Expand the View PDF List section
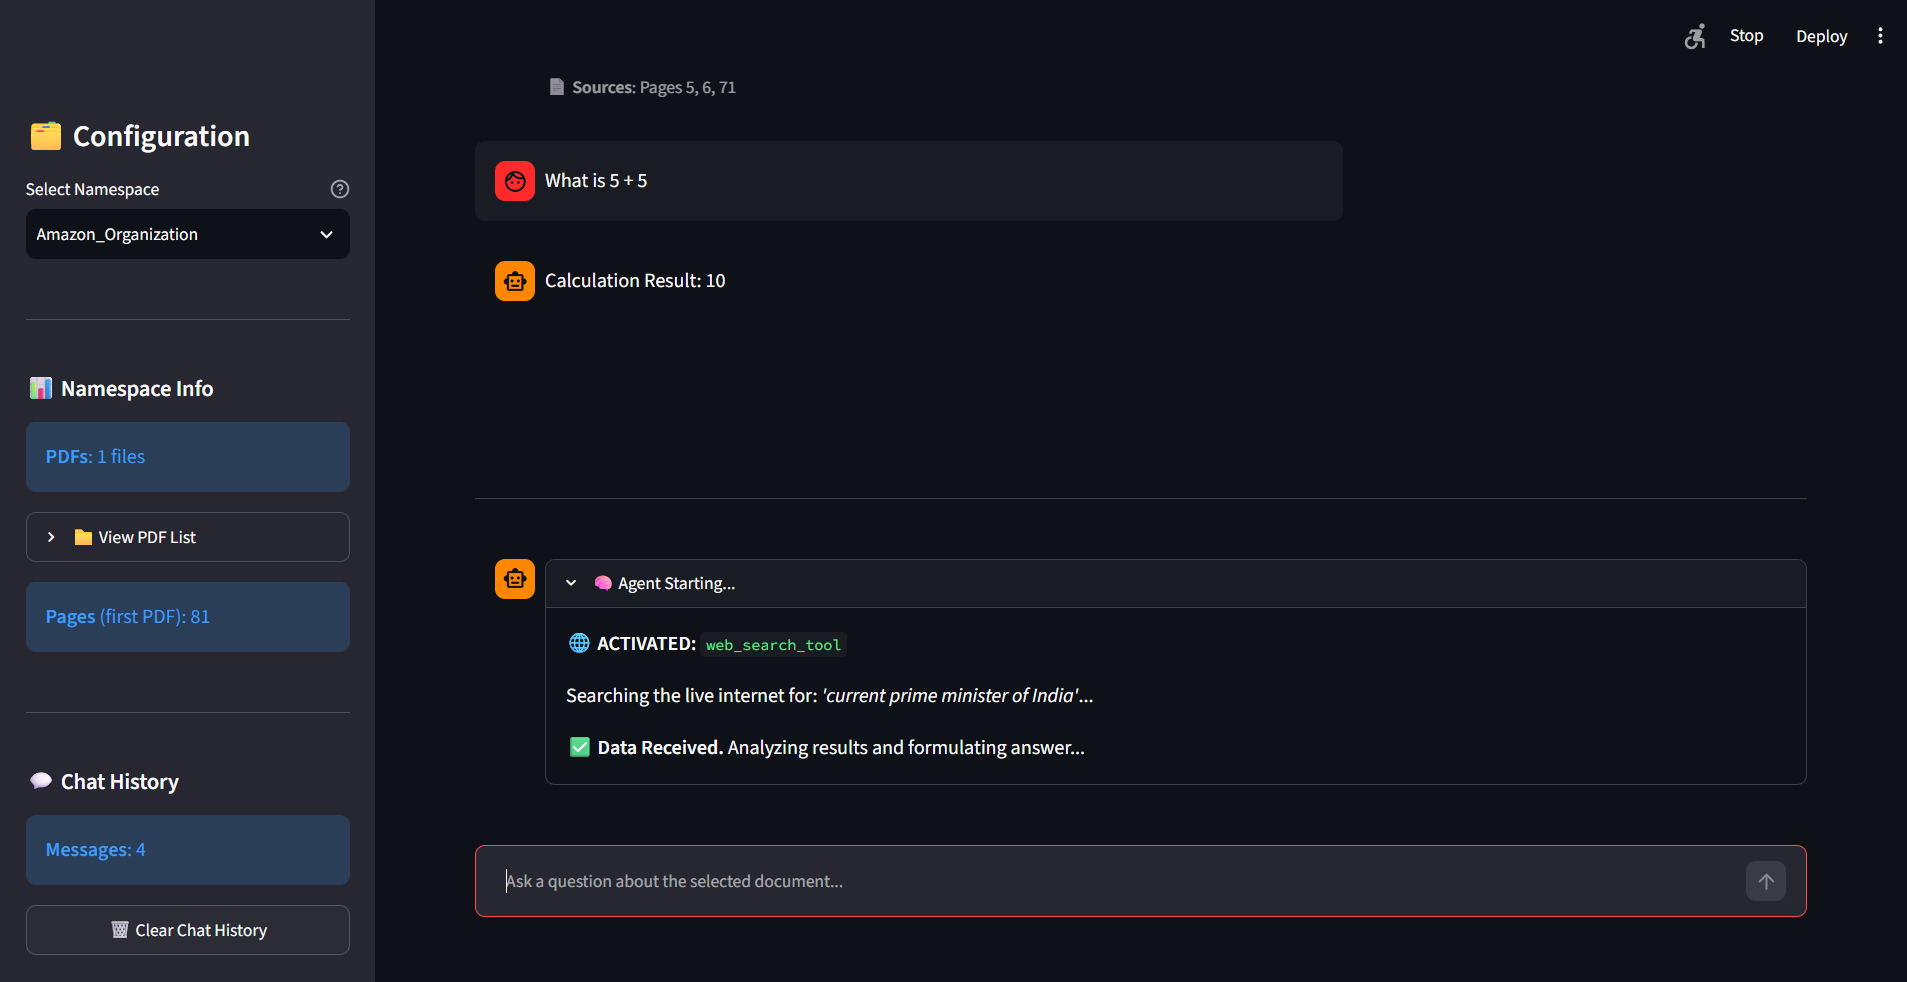 point(188,537)
